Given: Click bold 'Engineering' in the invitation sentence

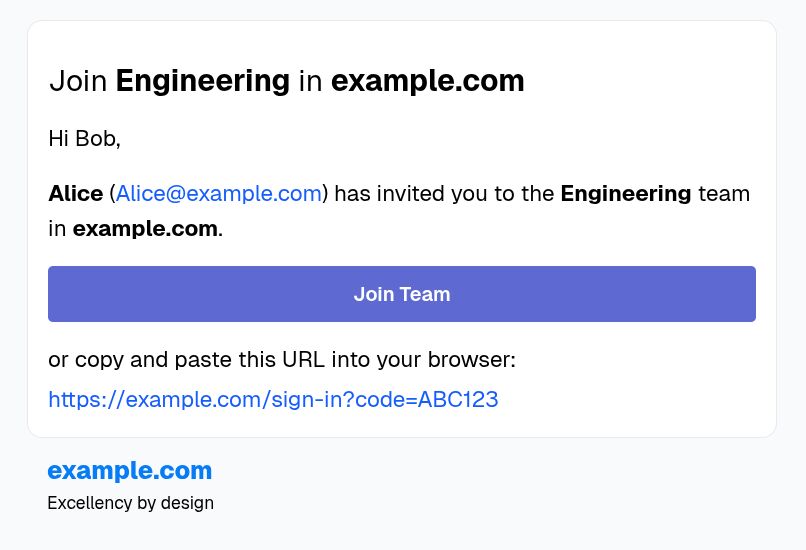Looking at the screenshot, I should (x=625, y=193).
